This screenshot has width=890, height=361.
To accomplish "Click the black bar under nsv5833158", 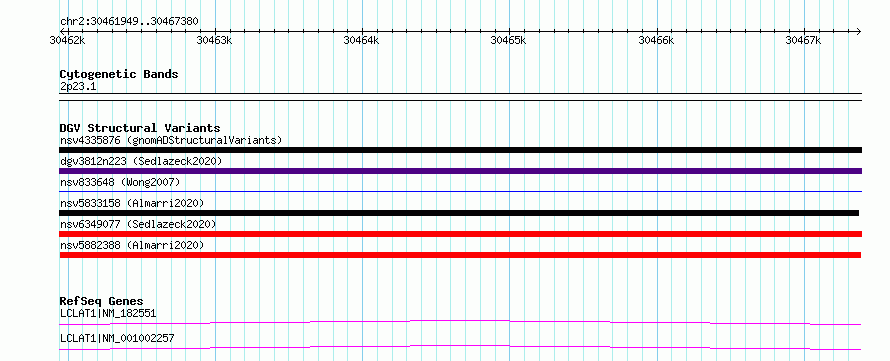I will coord(459,213).
